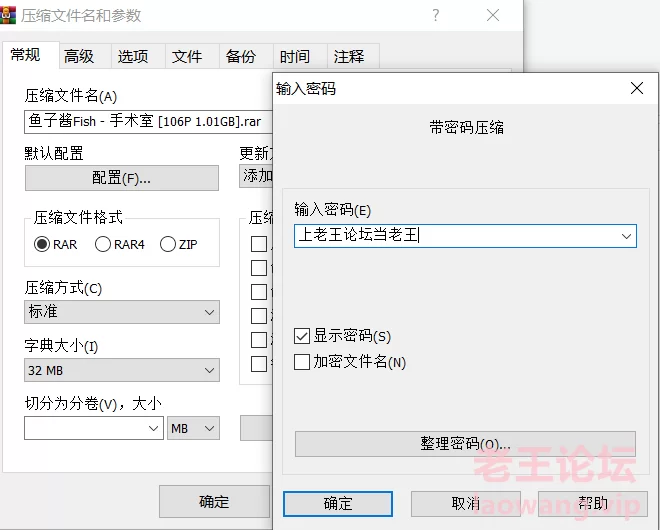Click the 压缩文件格式 group label
The height and width of the screenshot is (530, 660).
78,218
